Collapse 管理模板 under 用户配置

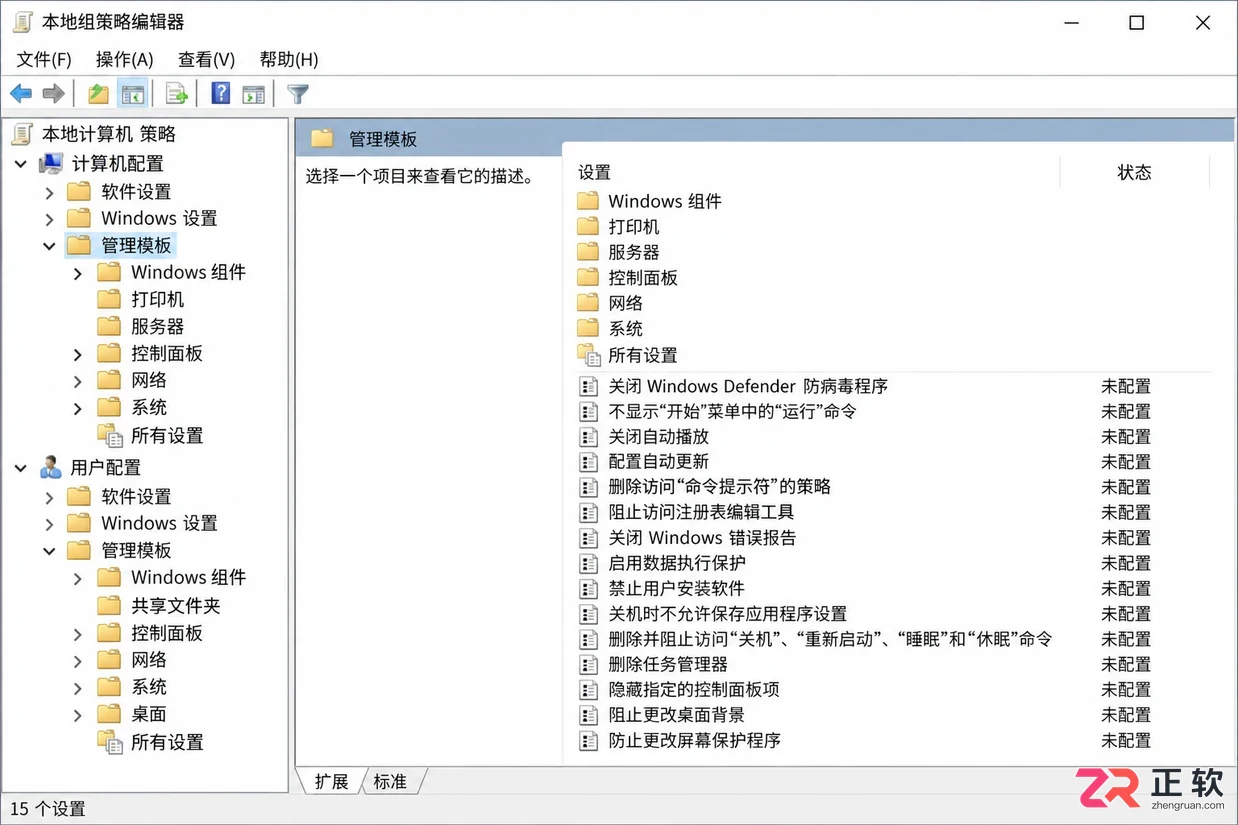(49, 550)
